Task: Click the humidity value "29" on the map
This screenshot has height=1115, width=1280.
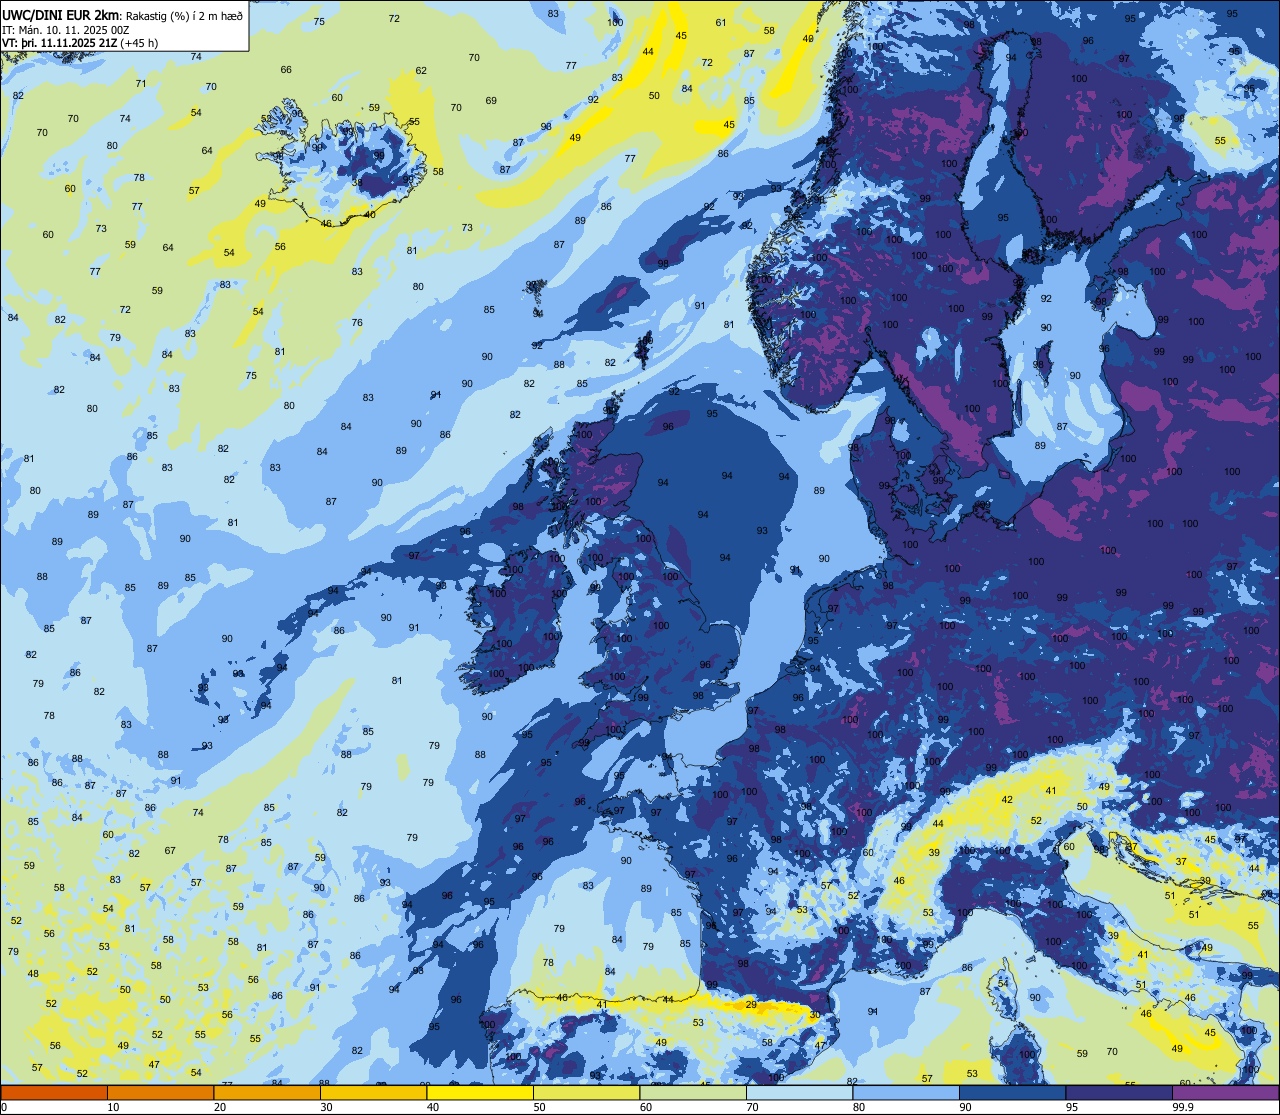Action: tap(751, 1004)
